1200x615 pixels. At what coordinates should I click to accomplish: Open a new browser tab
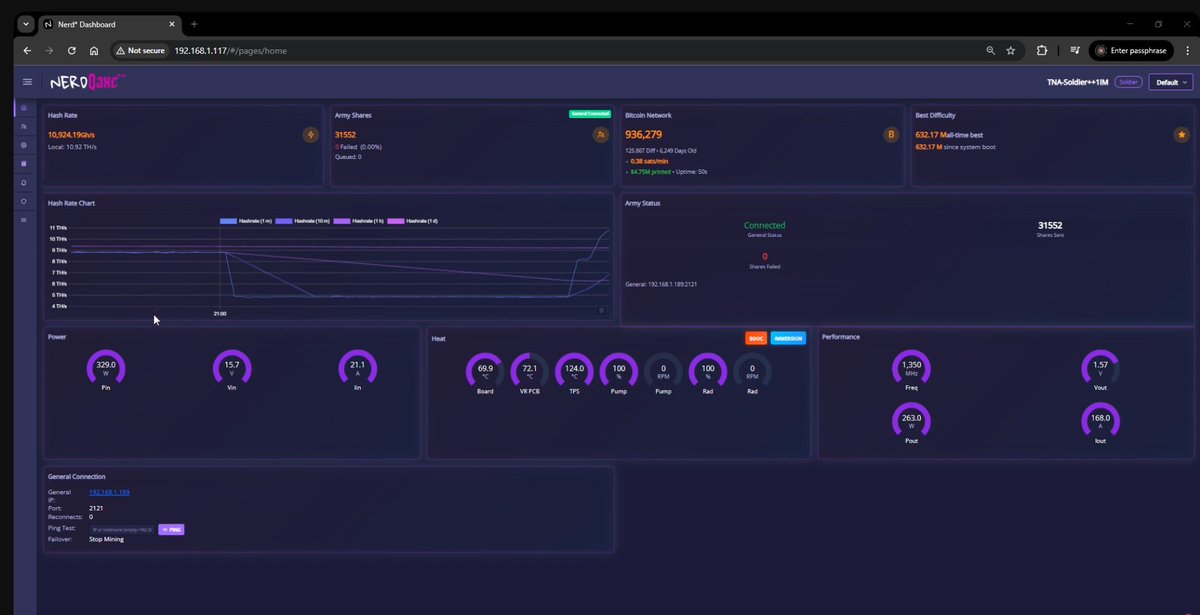(194, 24)
